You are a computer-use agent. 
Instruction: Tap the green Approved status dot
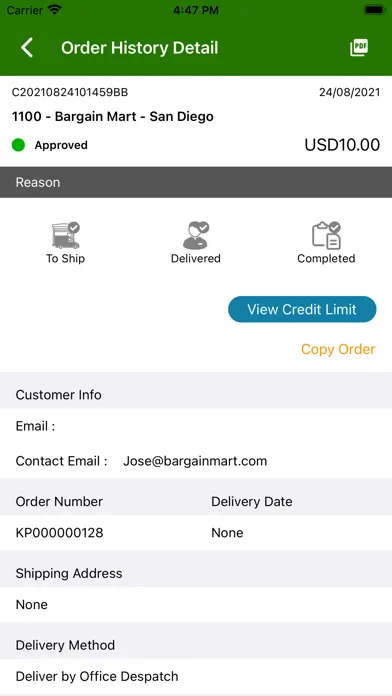(x=18, y=145)
